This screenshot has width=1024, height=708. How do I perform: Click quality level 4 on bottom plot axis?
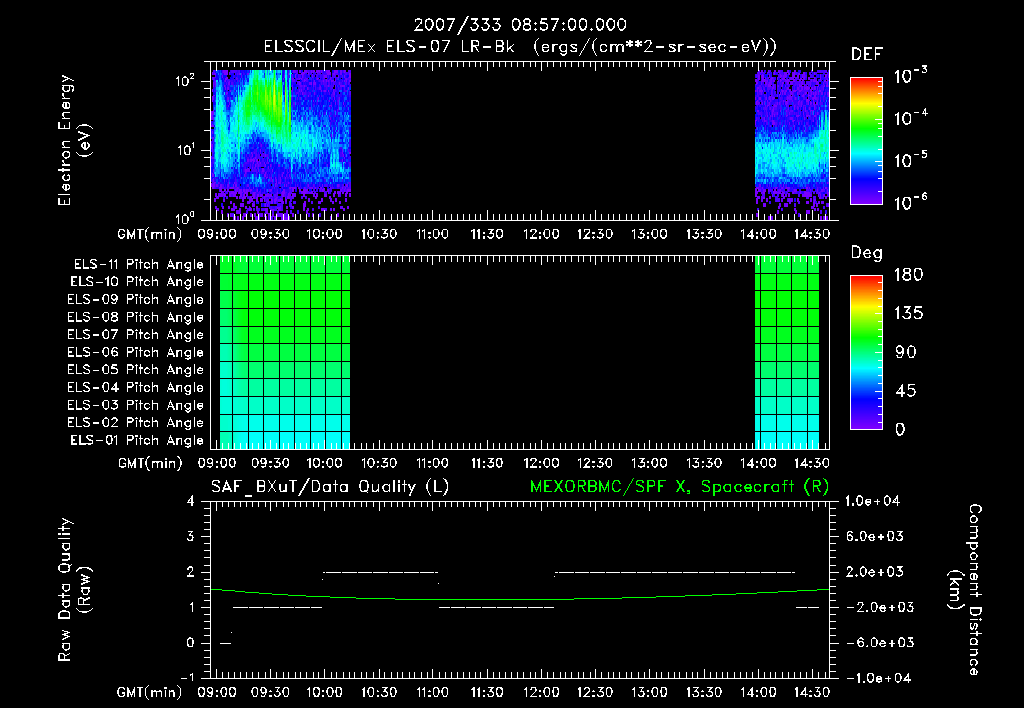[191, 502]
